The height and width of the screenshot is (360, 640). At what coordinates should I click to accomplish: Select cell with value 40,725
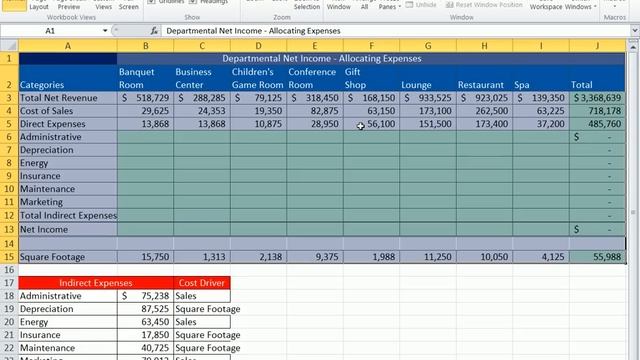[x=145, y=348]
